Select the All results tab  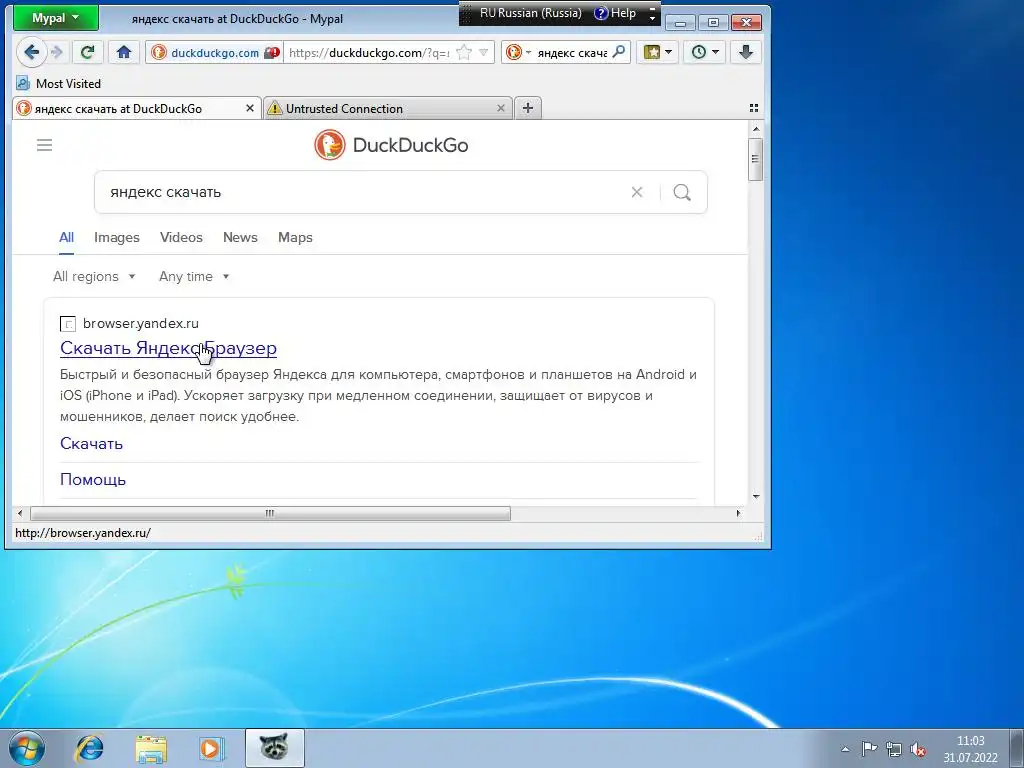tap(67, 238)
